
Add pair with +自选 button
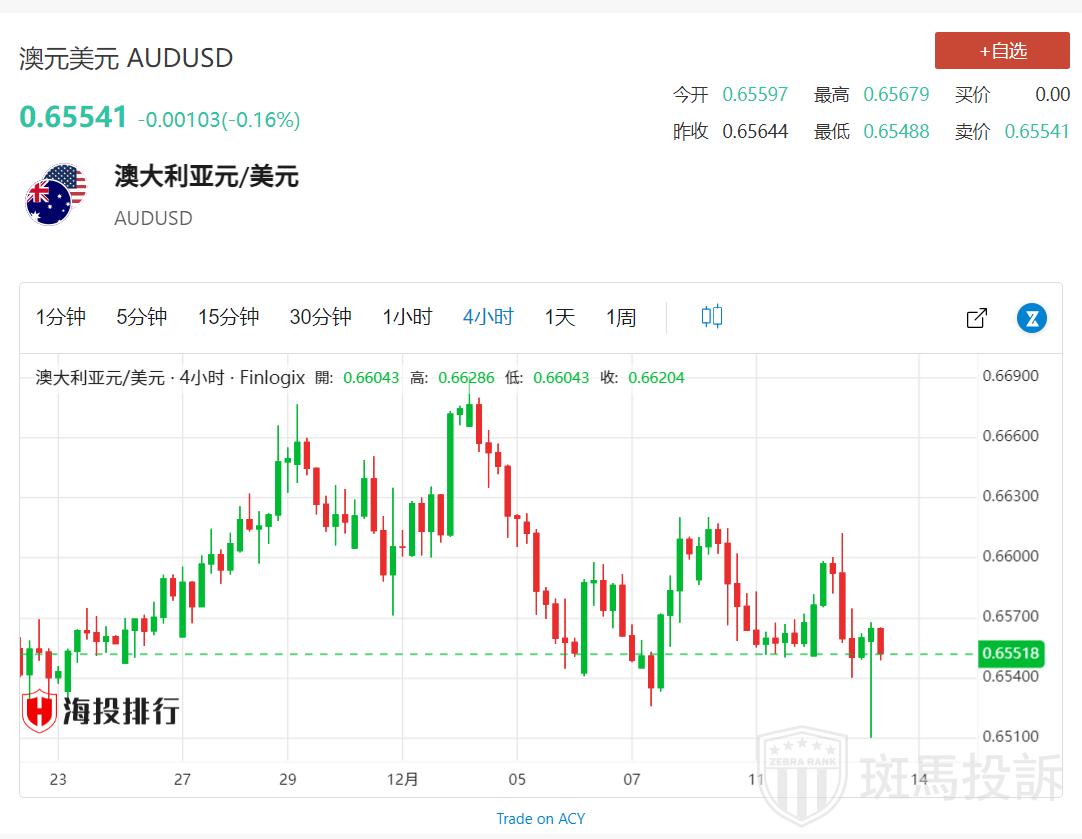[1001, 51]
